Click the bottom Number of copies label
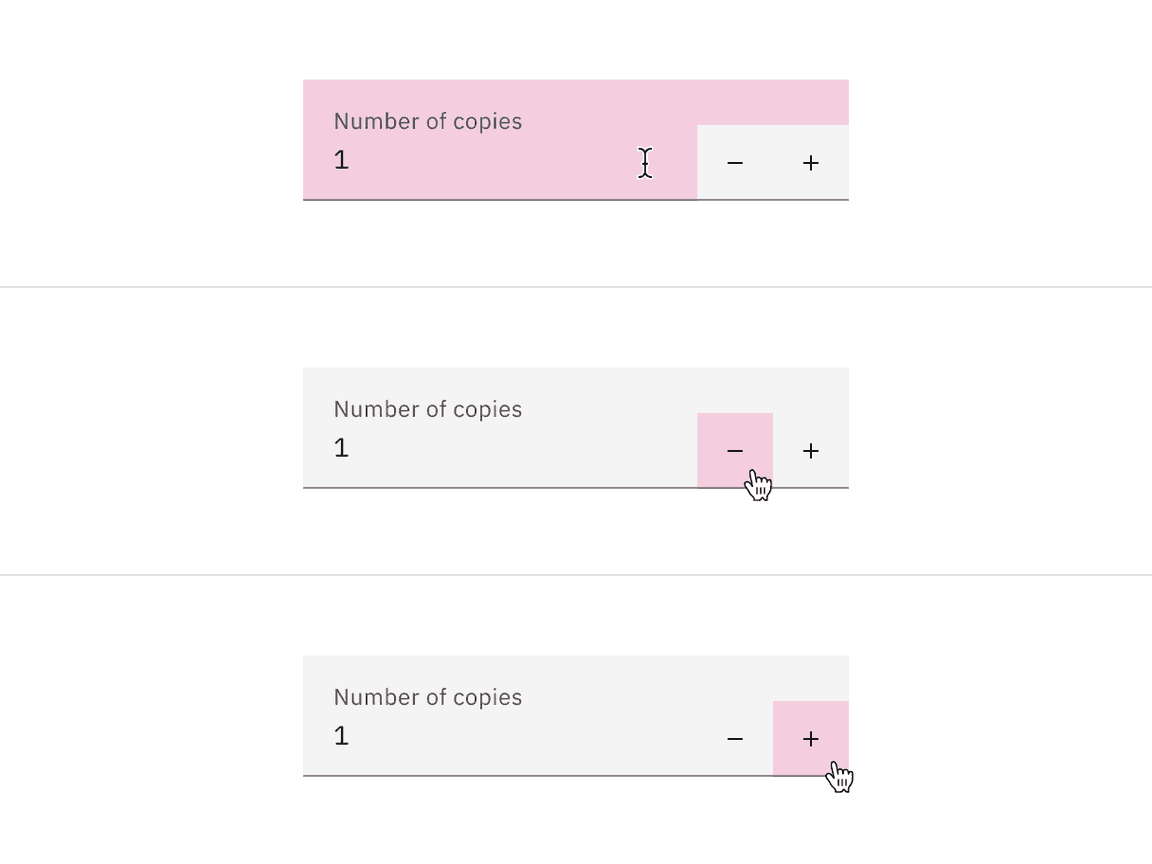Screen dimensions: 1152x864 click(x=427, y=697)
